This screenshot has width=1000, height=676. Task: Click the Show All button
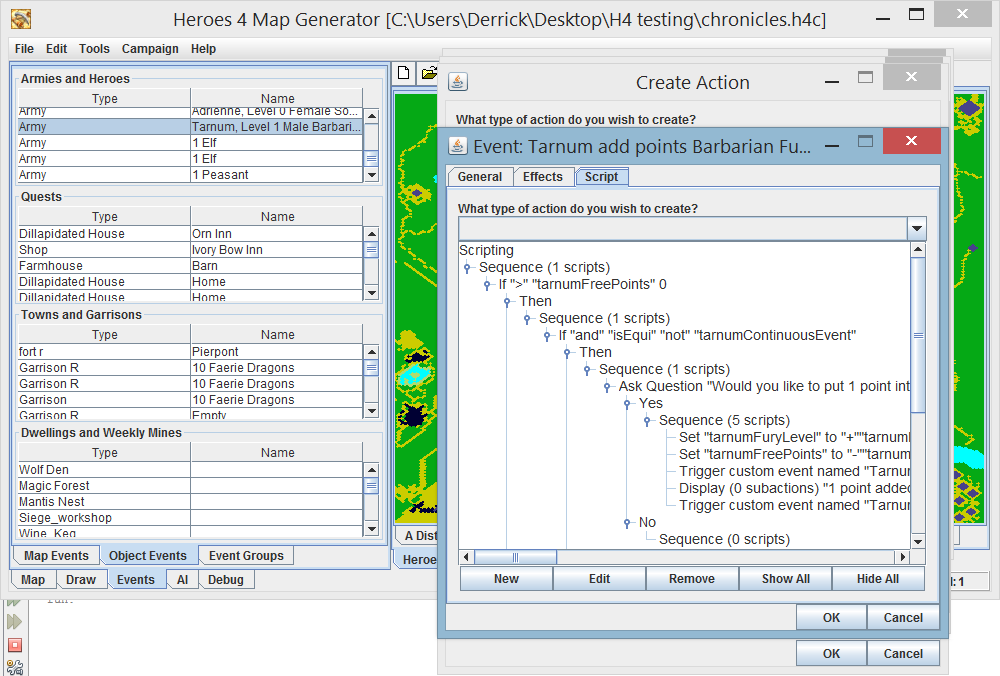[786, 578]
